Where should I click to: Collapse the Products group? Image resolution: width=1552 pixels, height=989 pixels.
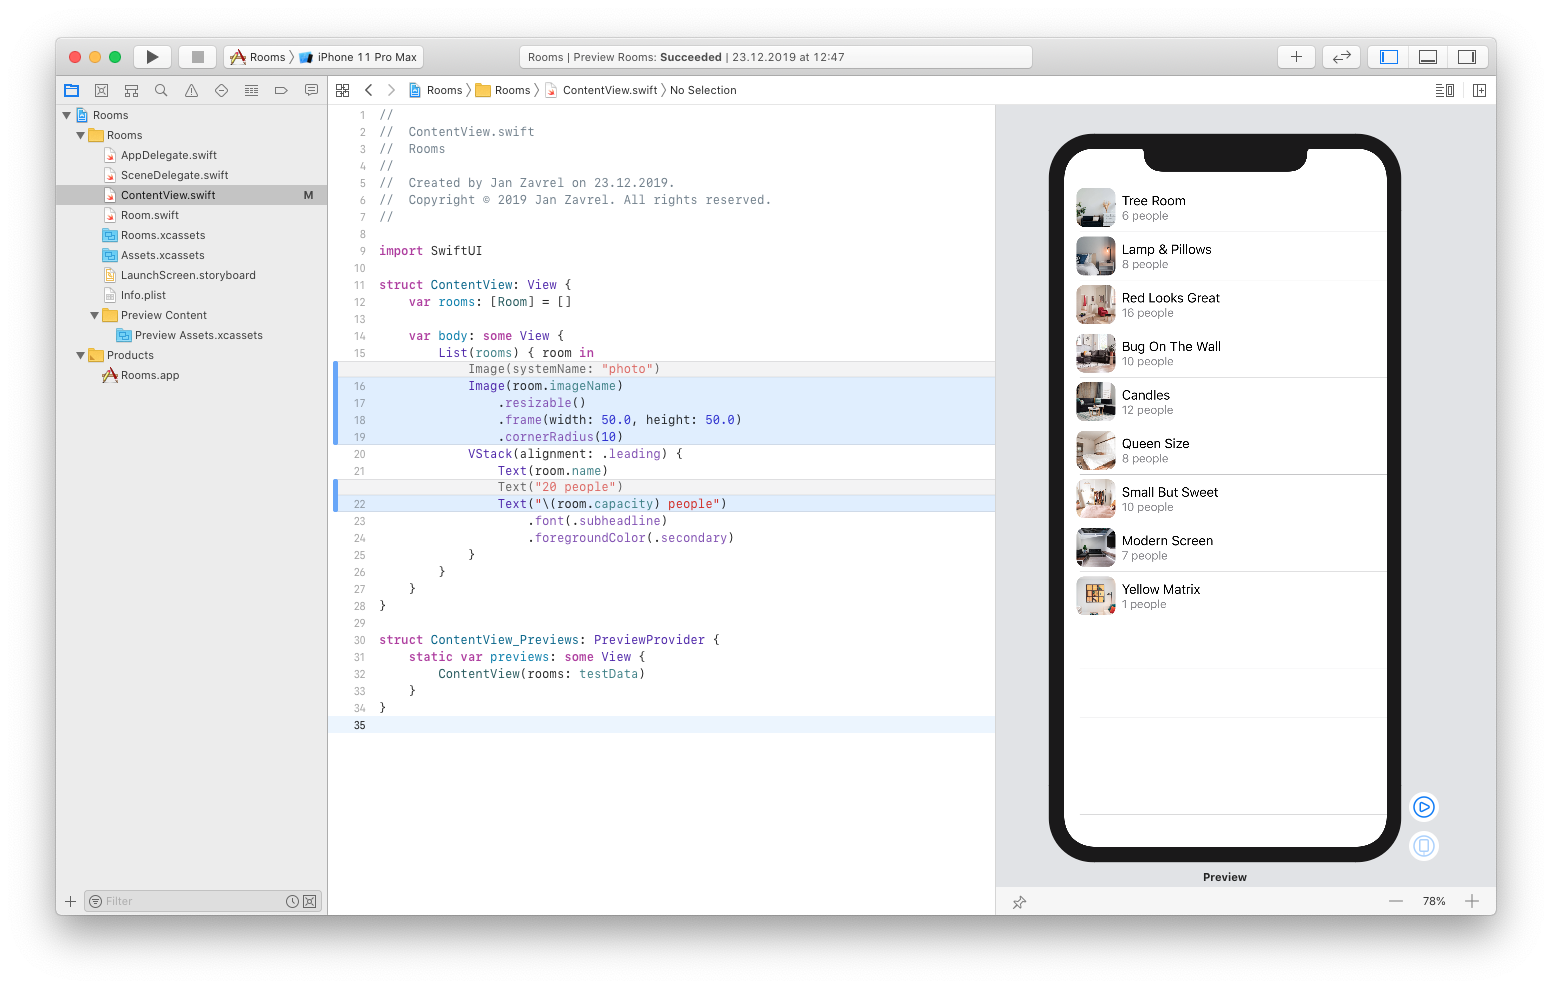pyautogui.click(x=80, y=355)
